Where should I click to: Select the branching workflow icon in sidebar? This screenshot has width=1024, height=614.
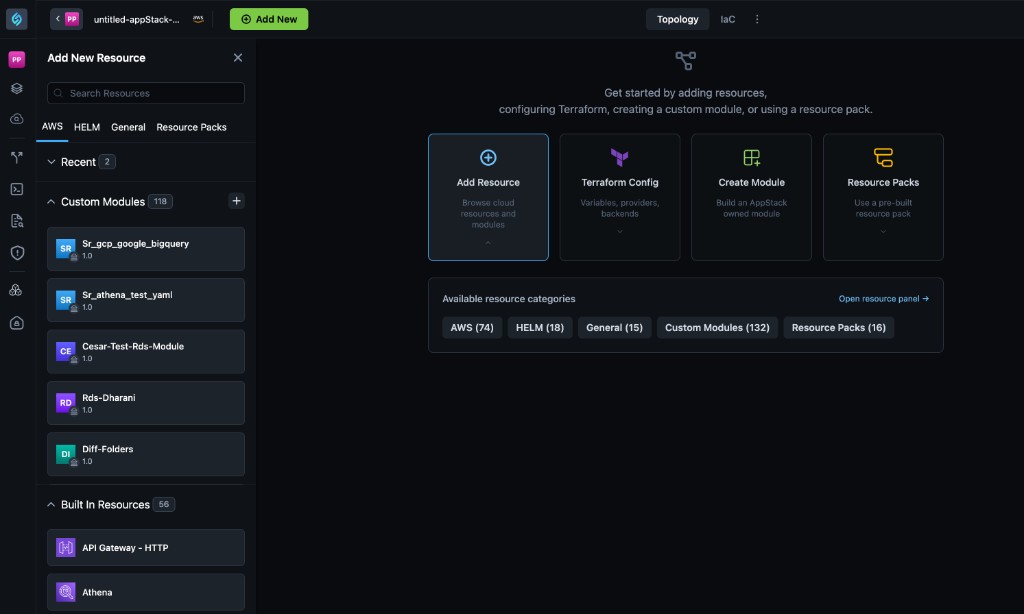click(16, 155)
